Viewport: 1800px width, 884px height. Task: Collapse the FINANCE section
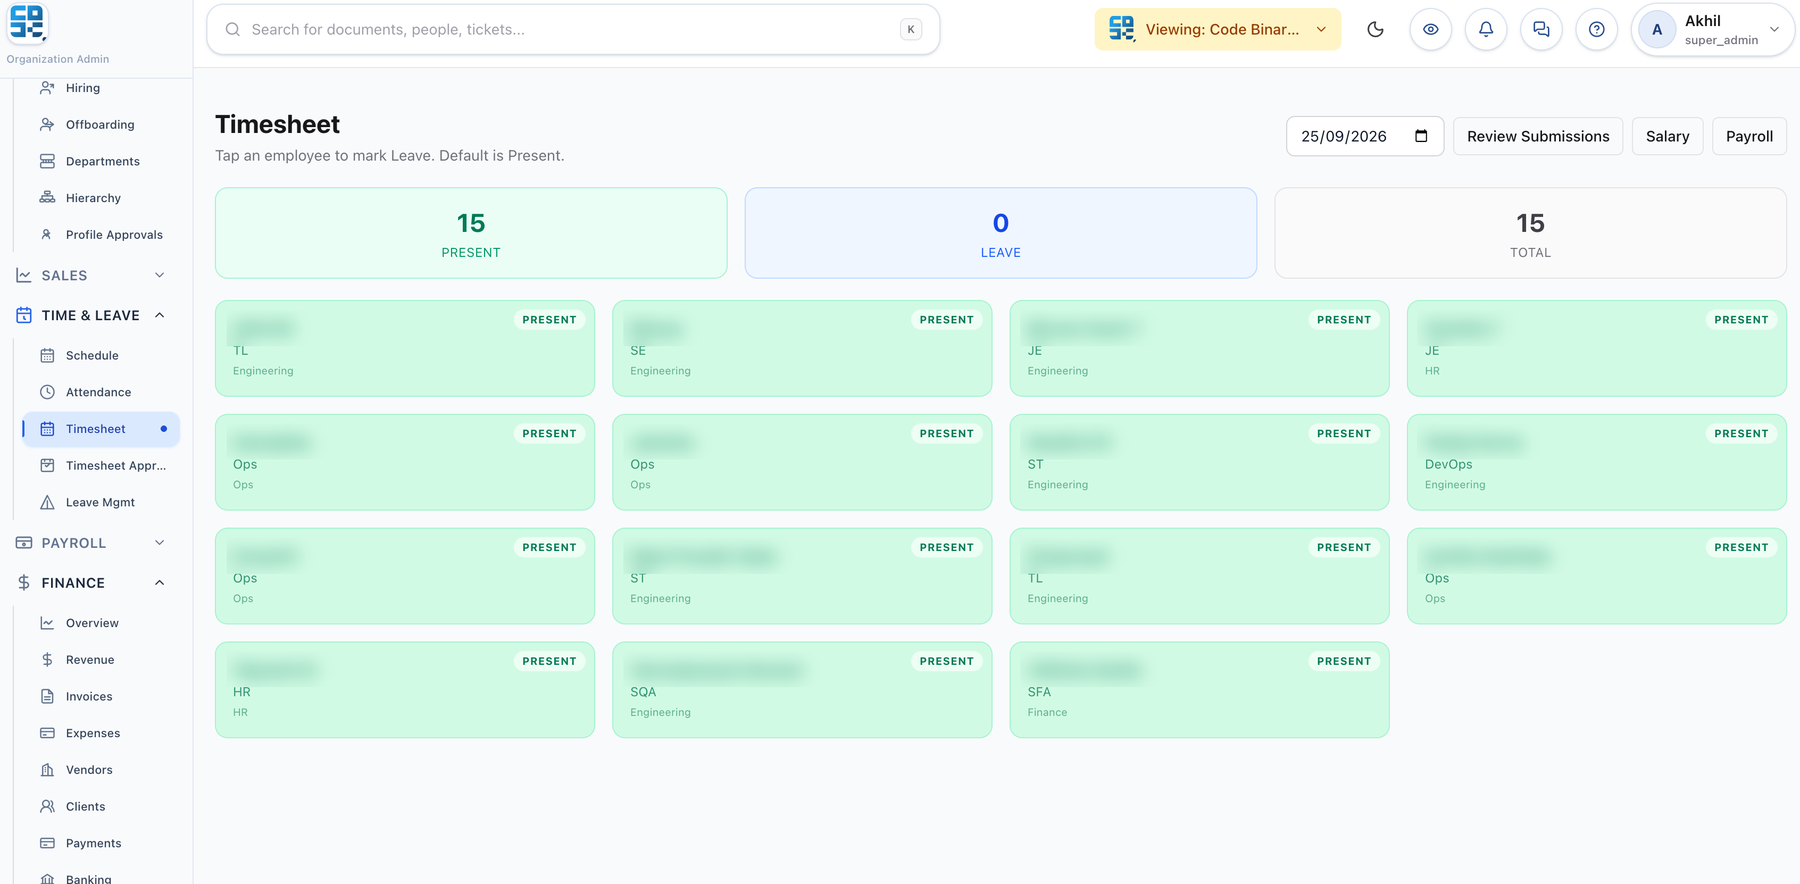tap(91, 583)
